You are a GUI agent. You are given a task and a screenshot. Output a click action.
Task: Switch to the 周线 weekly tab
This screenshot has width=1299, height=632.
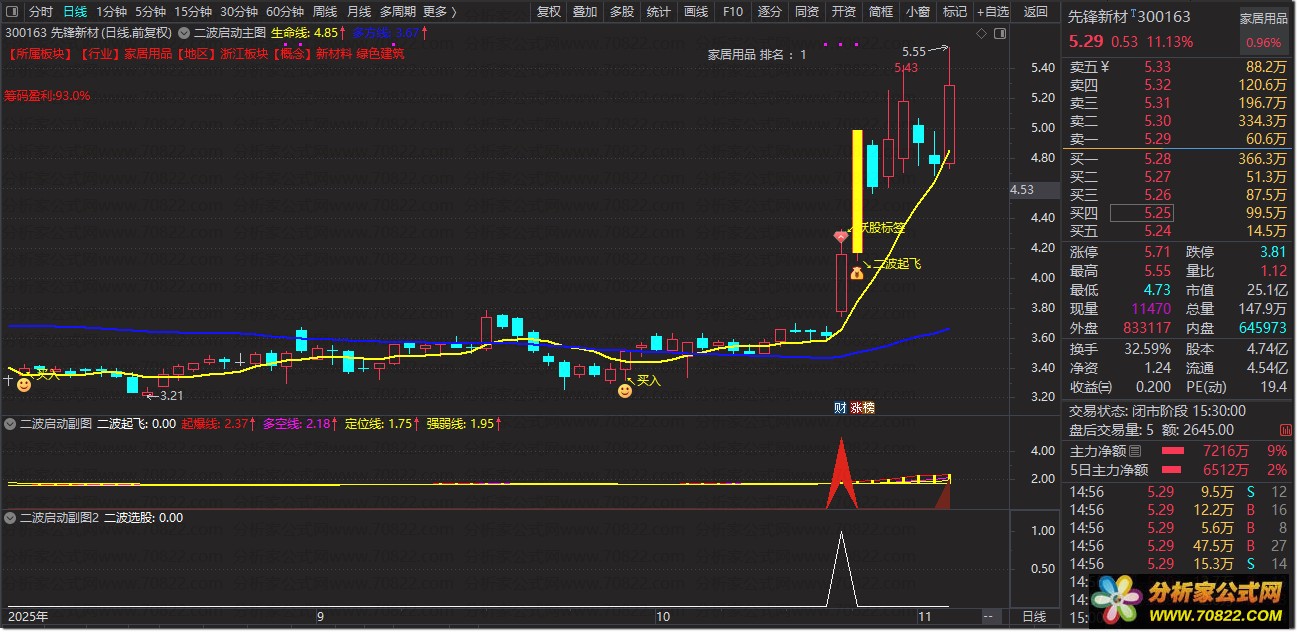point(325,12)
